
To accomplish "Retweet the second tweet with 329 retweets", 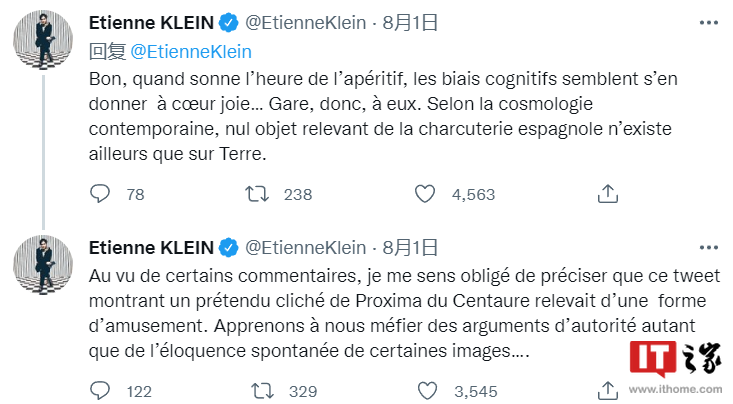I will pos(258,390).
